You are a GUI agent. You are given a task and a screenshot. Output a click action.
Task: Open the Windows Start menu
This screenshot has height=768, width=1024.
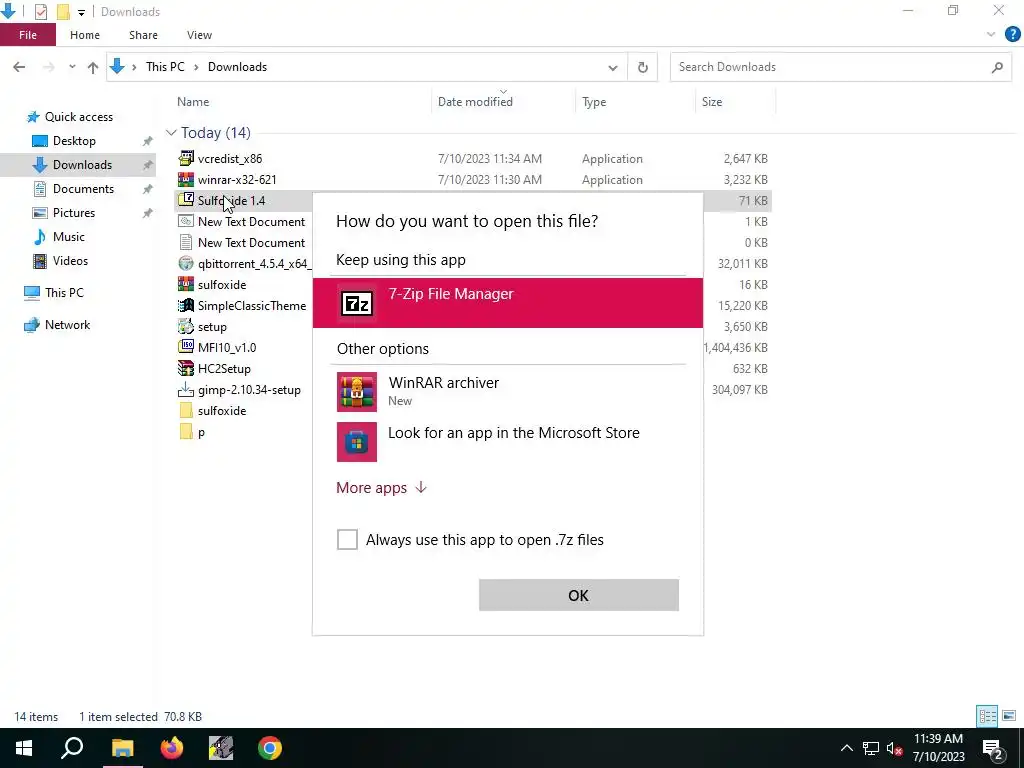(24, 748)
